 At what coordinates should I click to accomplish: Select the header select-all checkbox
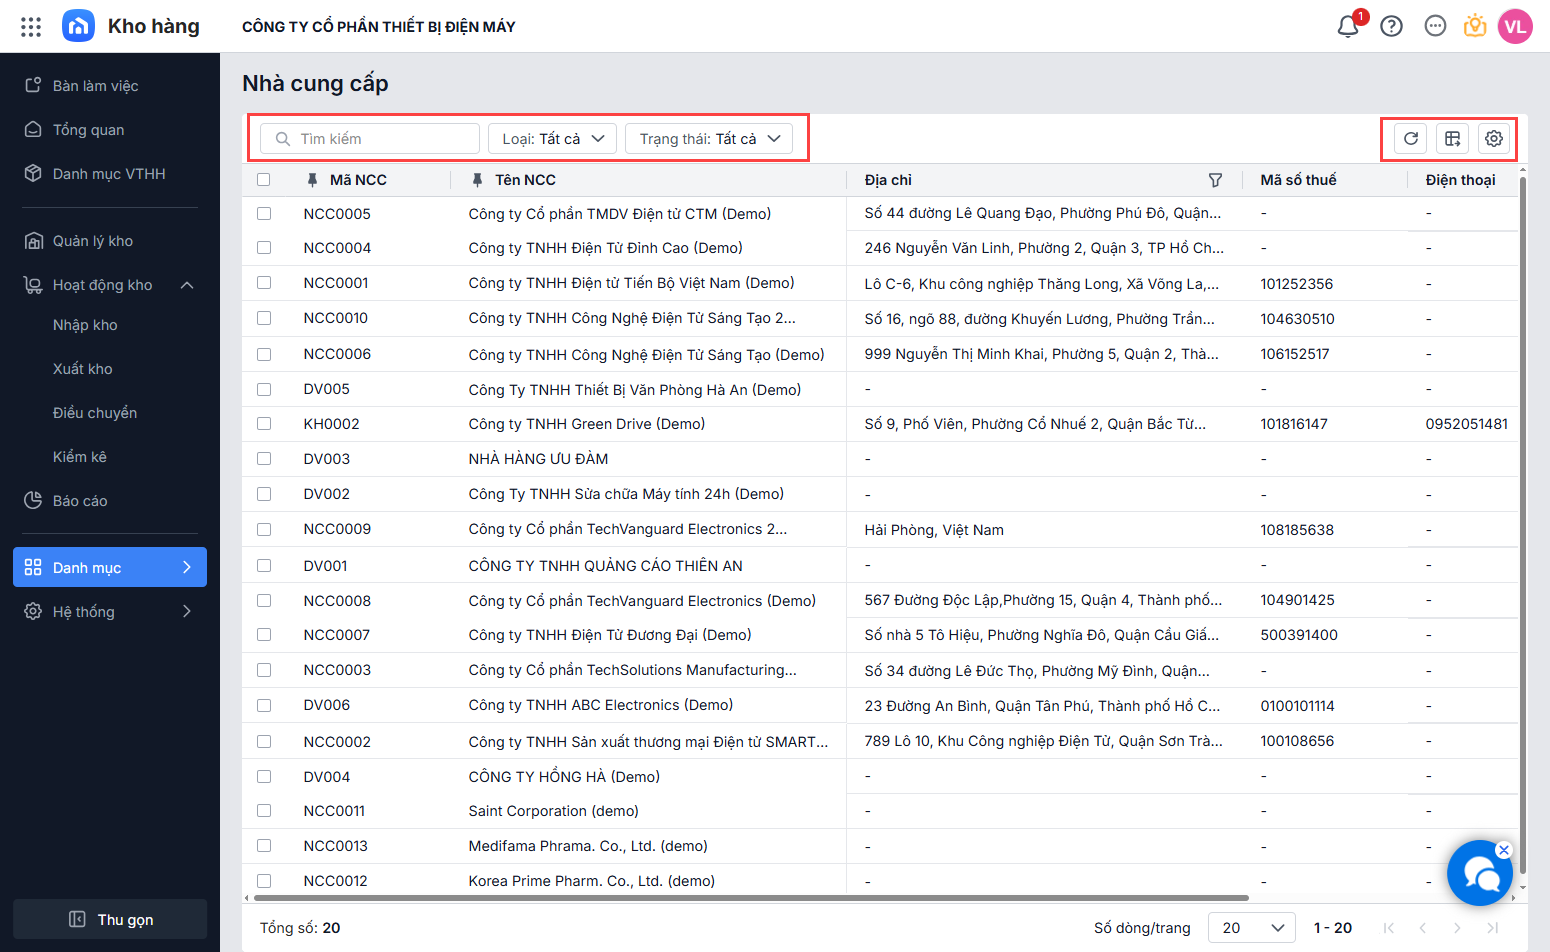(264, 180)
